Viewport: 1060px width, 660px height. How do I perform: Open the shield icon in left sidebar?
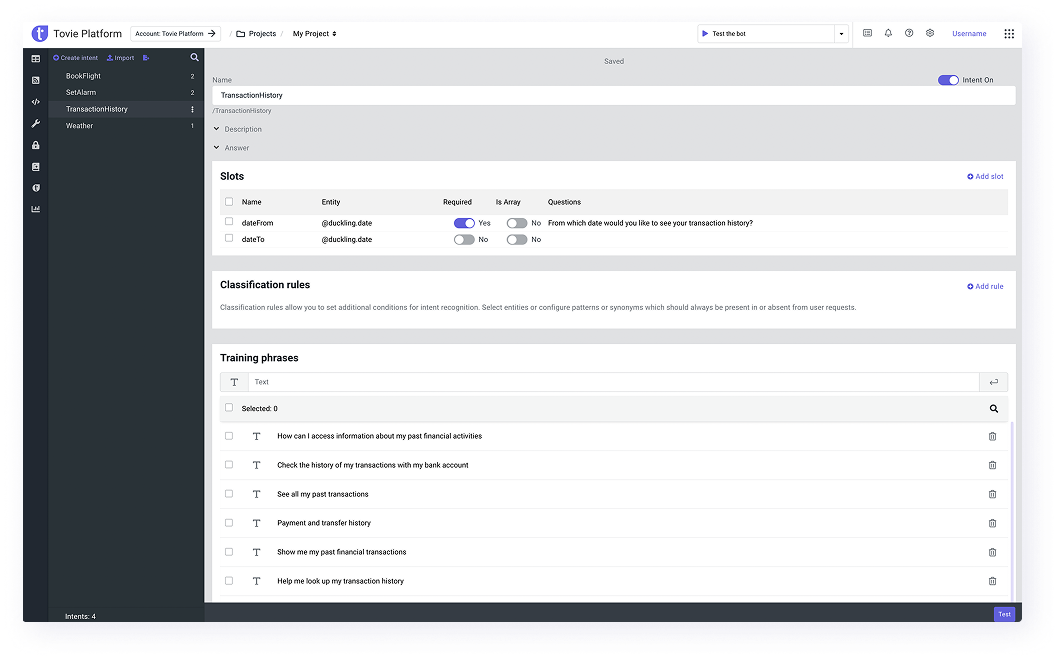[36, 188]
